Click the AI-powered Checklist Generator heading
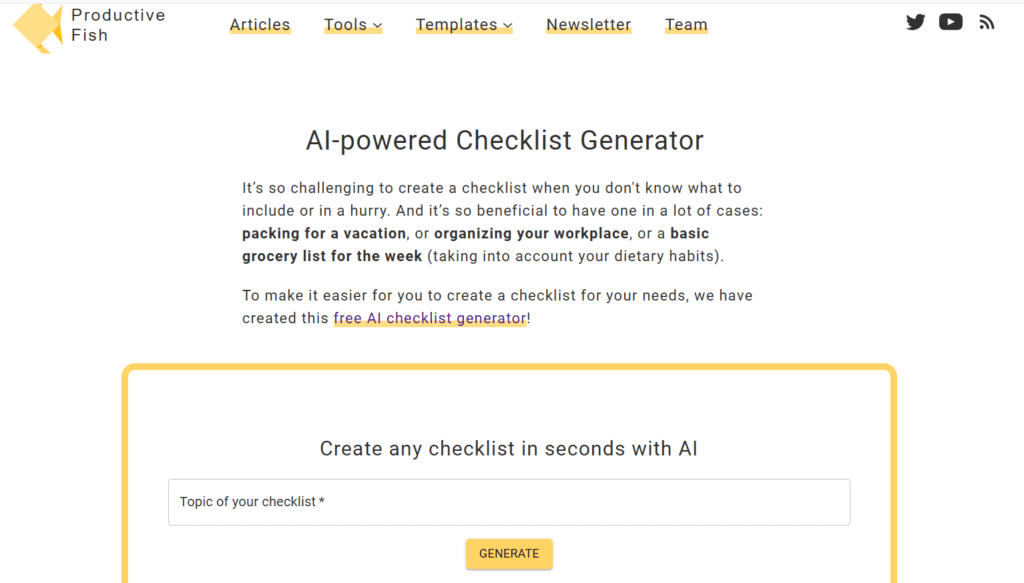Viewport: 1024px width, 583px height. click(505, 140)
